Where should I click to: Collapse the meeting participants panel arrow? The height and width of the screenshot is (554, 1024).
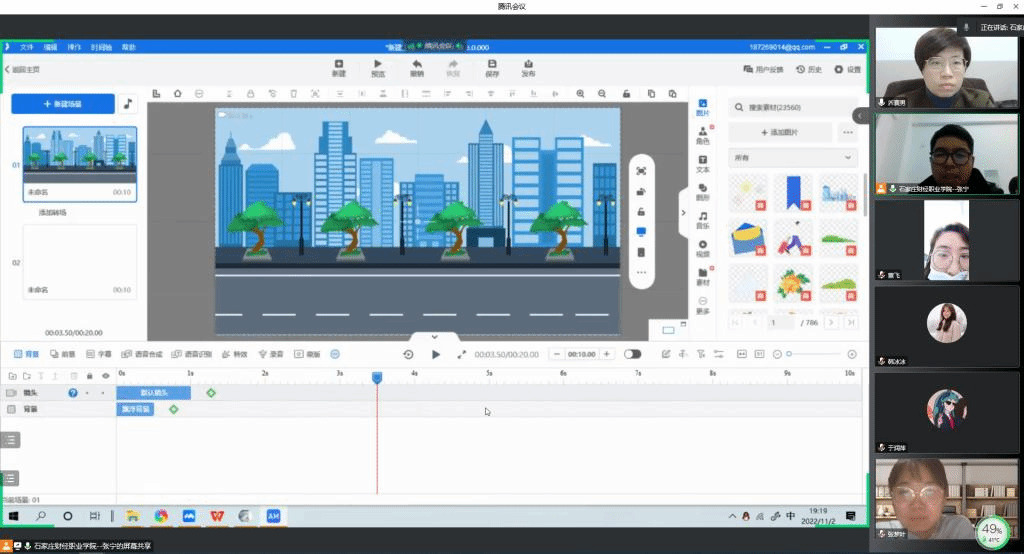[860, 116]
